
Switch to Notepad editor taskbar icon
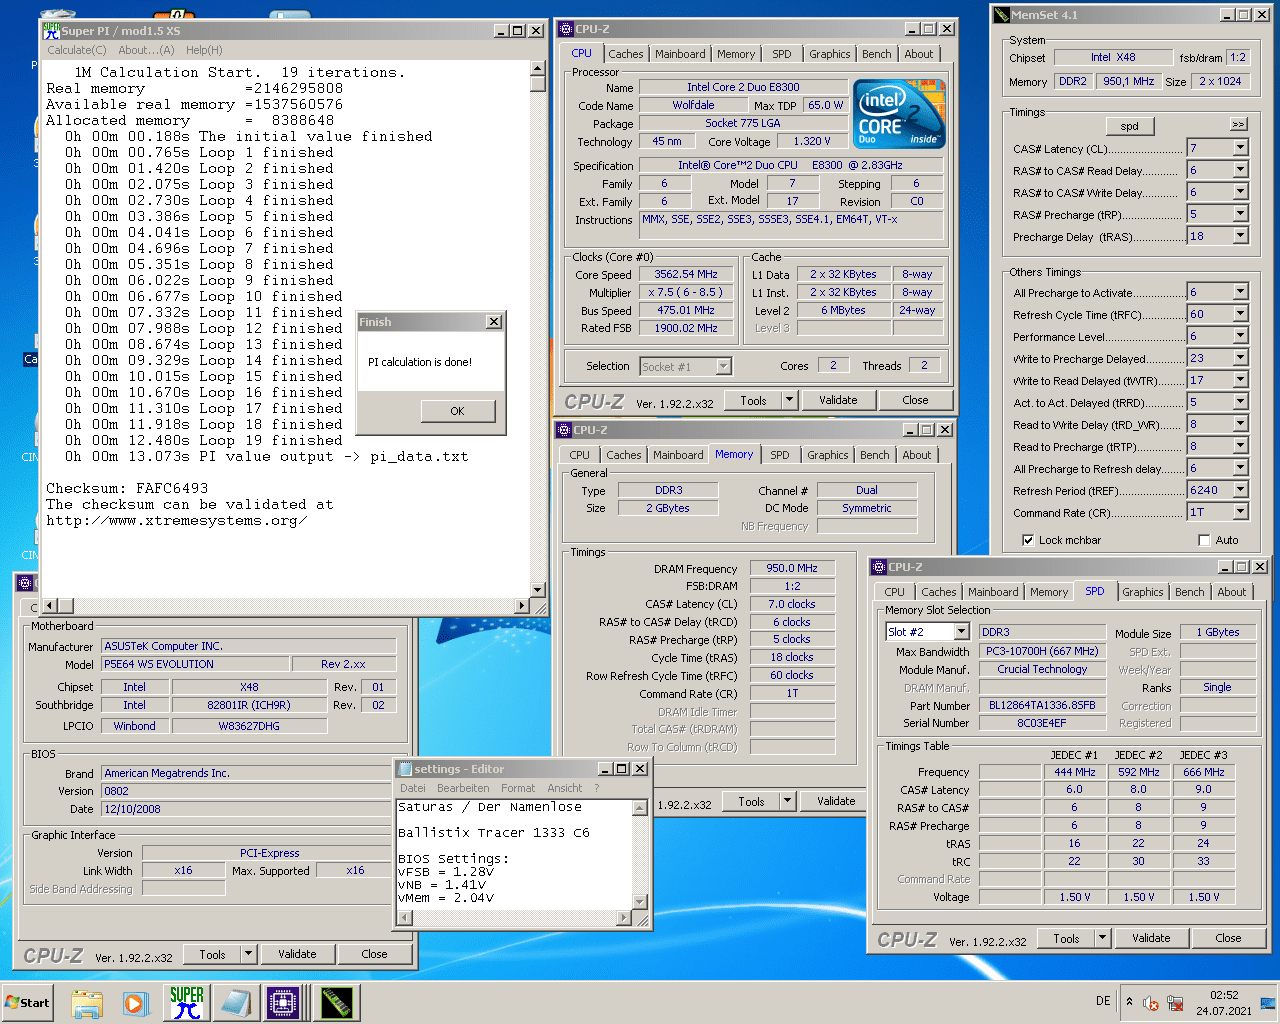pos(236,1003)
